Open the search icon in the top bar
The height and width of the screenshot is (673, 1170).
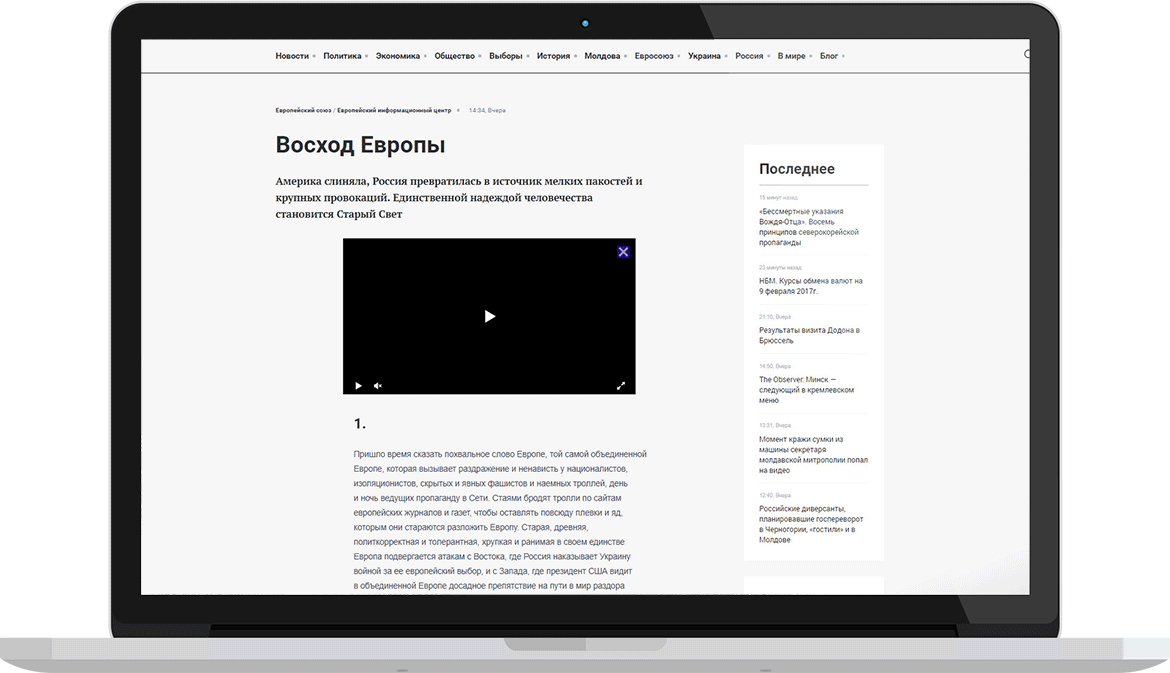(x=1027, y=55)
